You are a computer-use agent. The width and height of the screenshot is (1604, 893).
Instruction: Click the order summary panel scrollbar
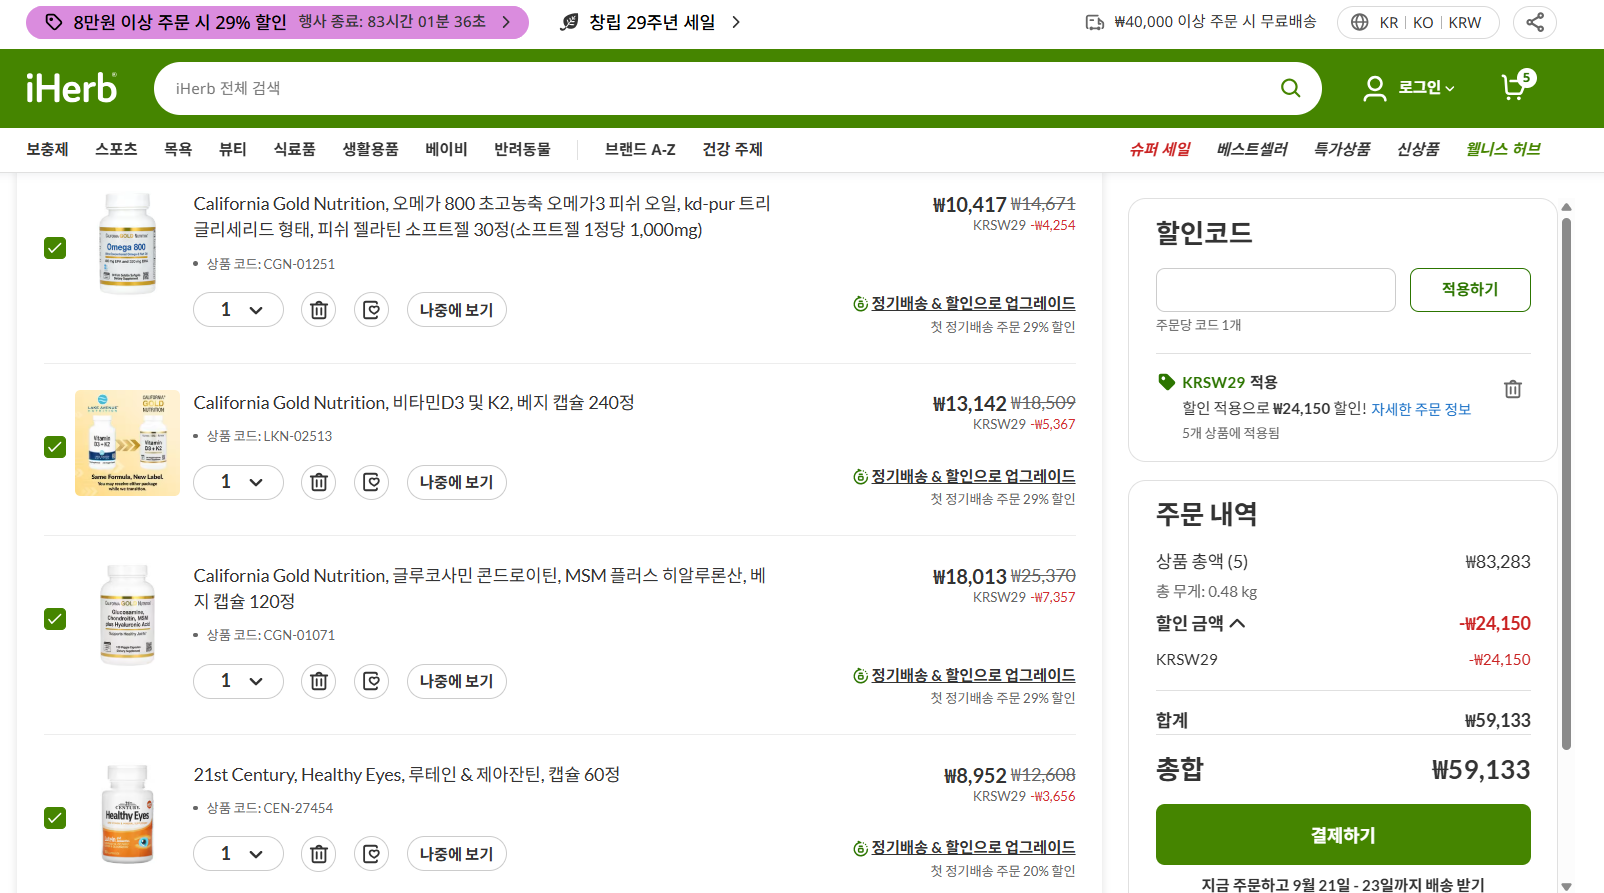point(1566,480)
